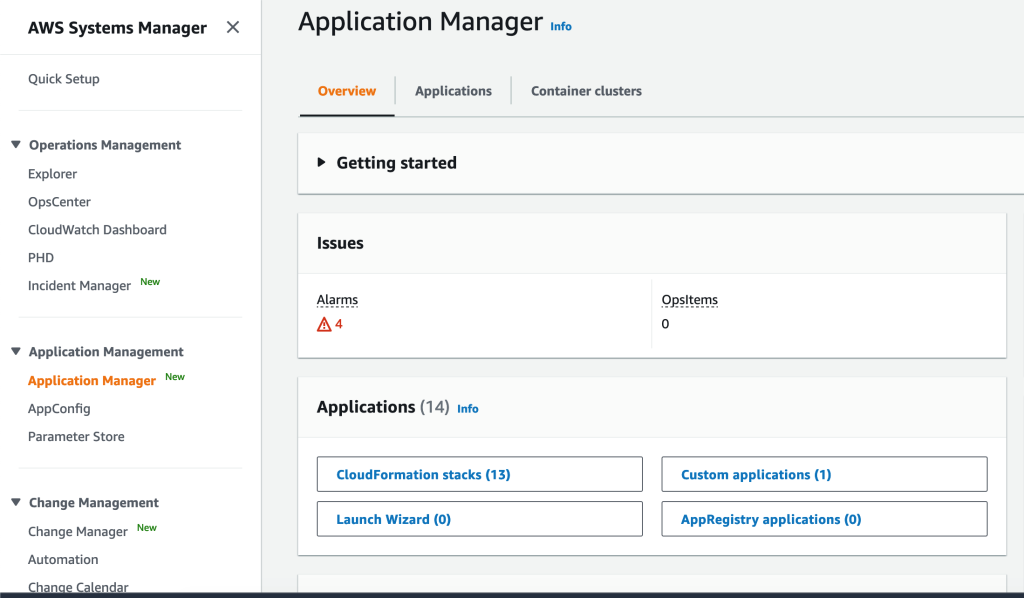Collapse the Operations Management section
This screenshot has width=1024, height=598.
pyautogui.click(x=15, y=144)
